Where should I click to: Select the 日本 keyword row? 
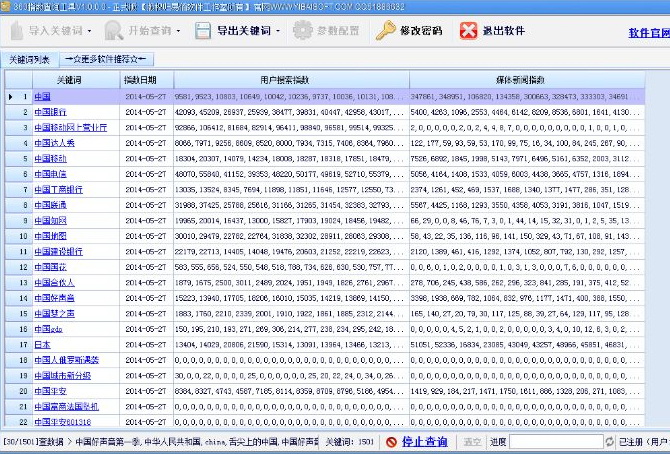[42, 343]
